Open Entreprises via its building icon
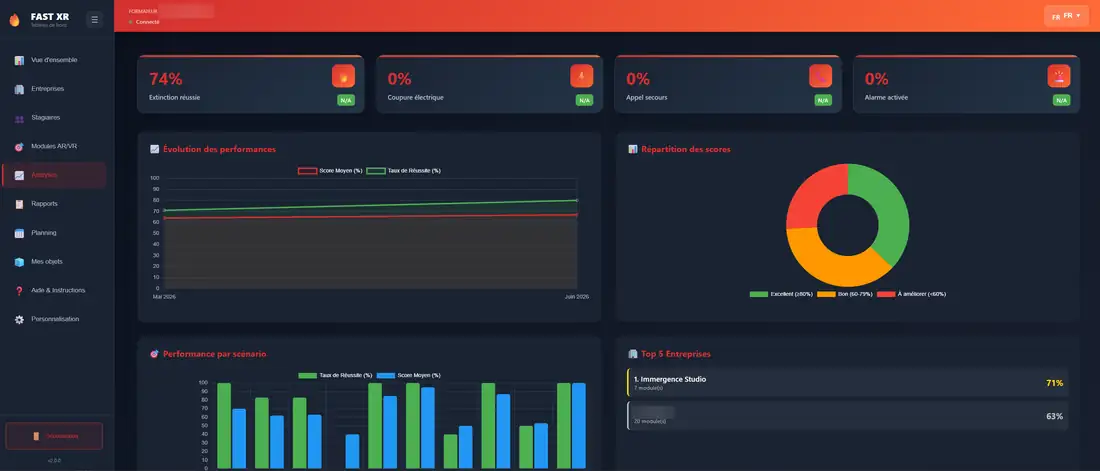Viewport: 1100px width, 471px height. point(19,89)
